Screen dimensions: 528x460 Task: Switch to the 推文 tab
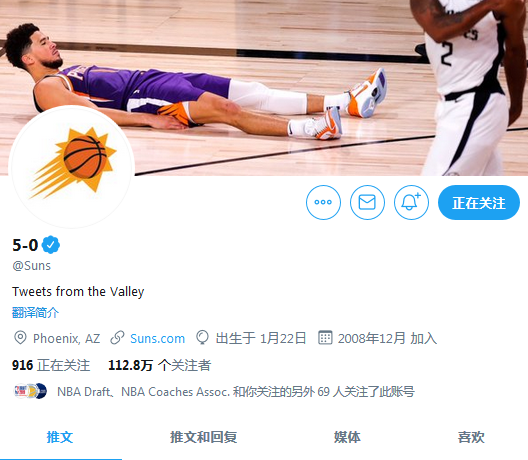click(60, 437)
